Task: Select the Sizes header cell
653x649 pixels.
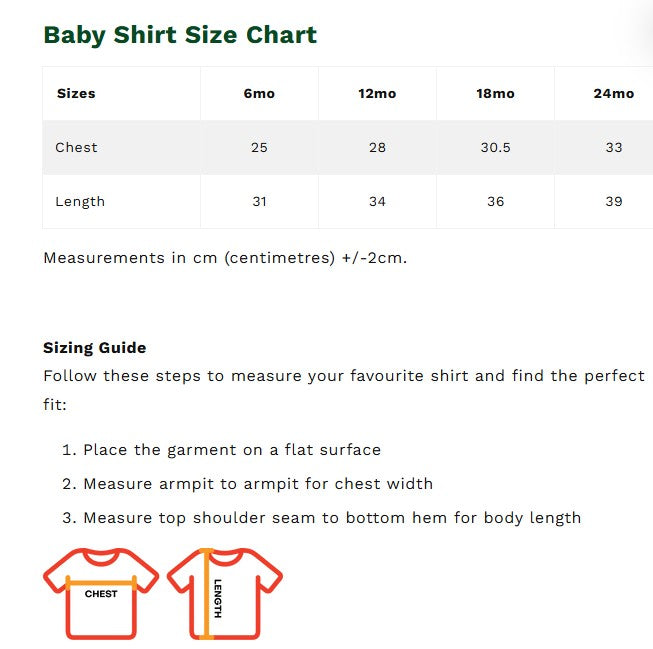Action: 76,94
